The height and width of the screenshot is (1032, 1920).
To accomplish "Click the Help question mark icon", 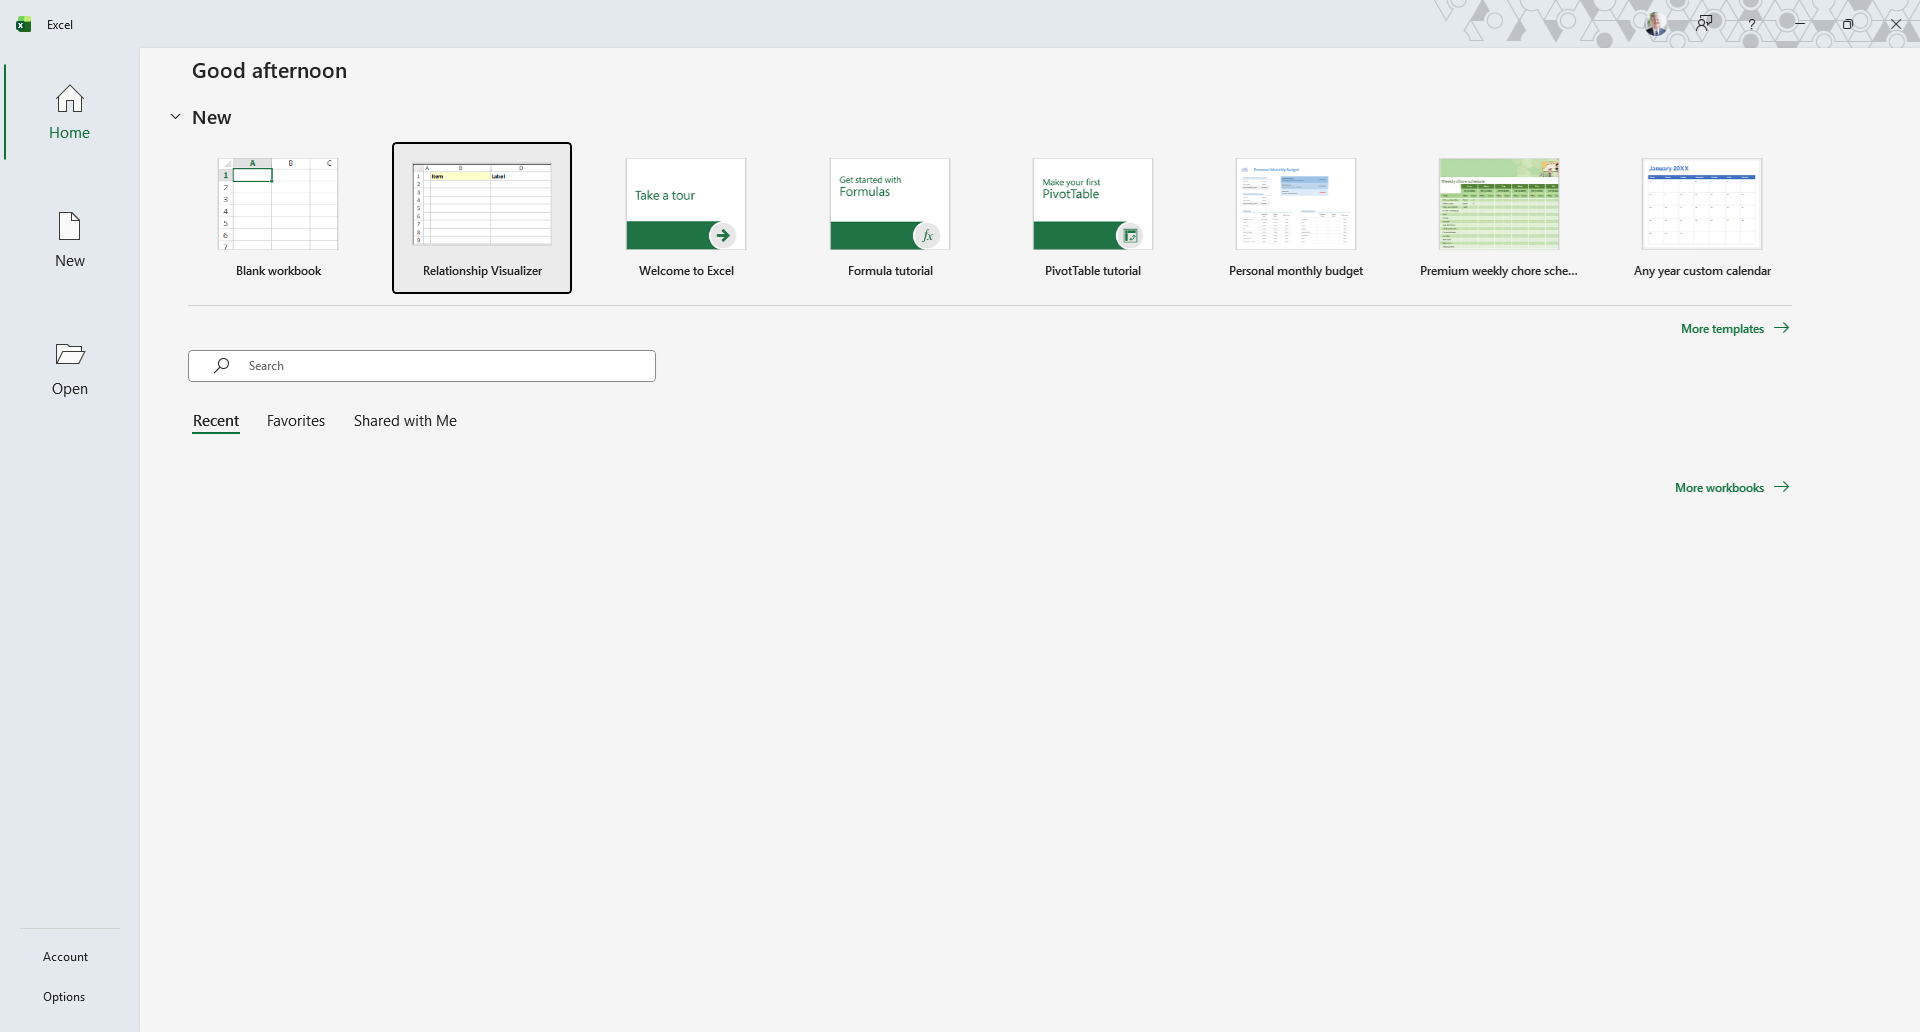I will tap(1751, 24).
